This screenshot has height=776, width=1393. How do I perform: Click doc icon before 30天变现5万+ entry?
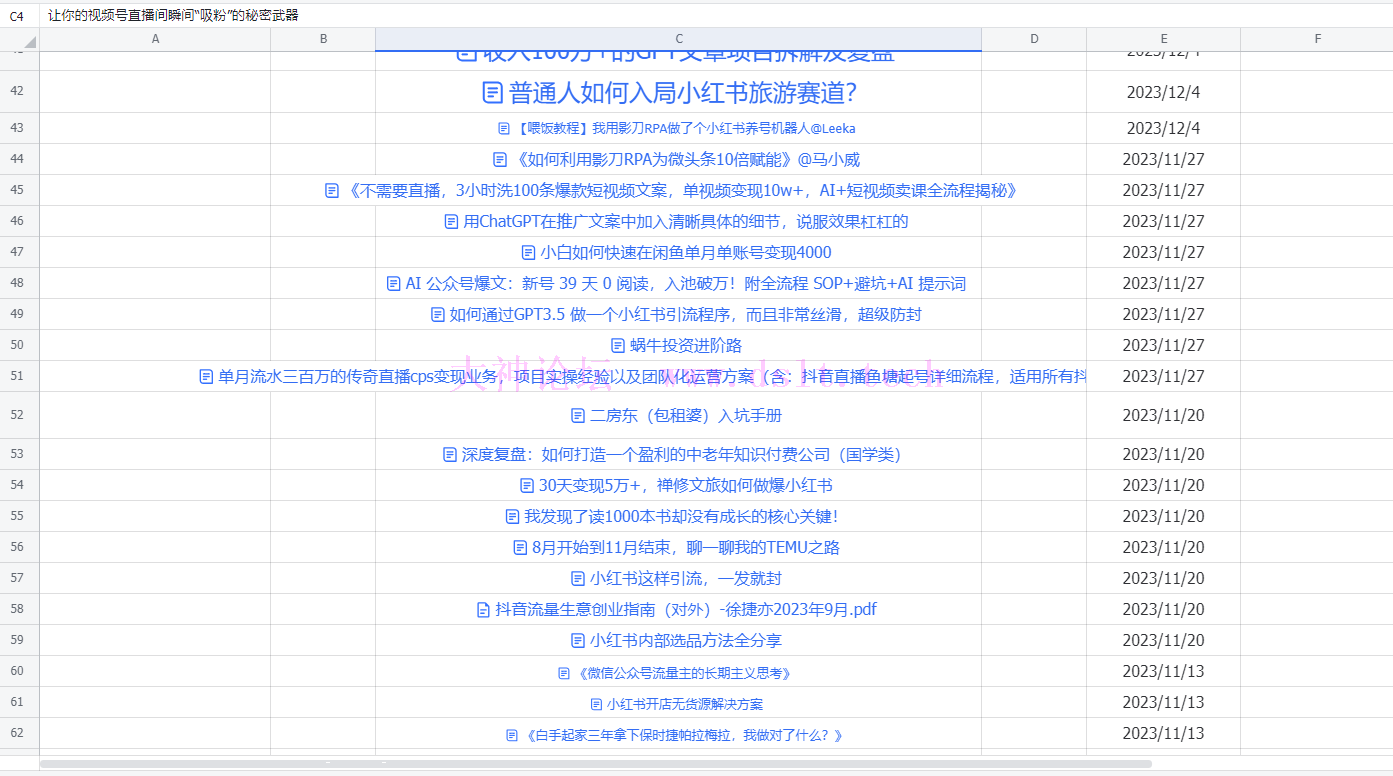[x=527, y=486]
